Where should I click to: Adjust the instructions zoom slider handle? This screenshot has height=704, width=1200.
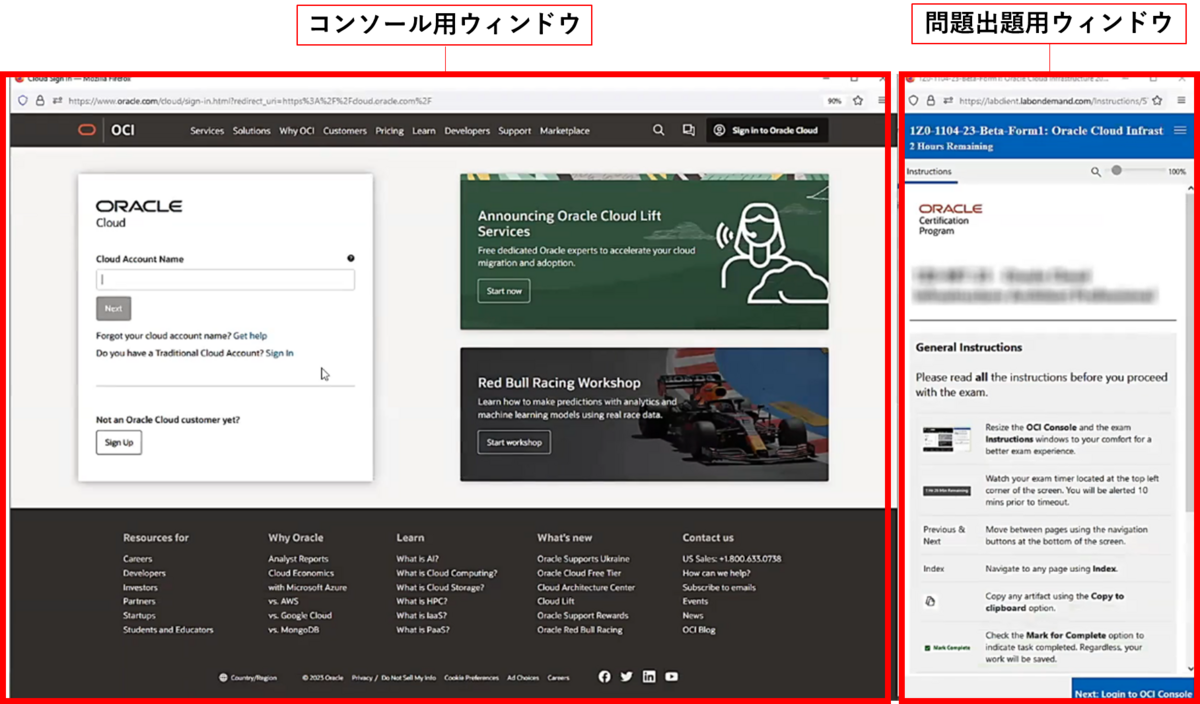(x=1117, y=171)
